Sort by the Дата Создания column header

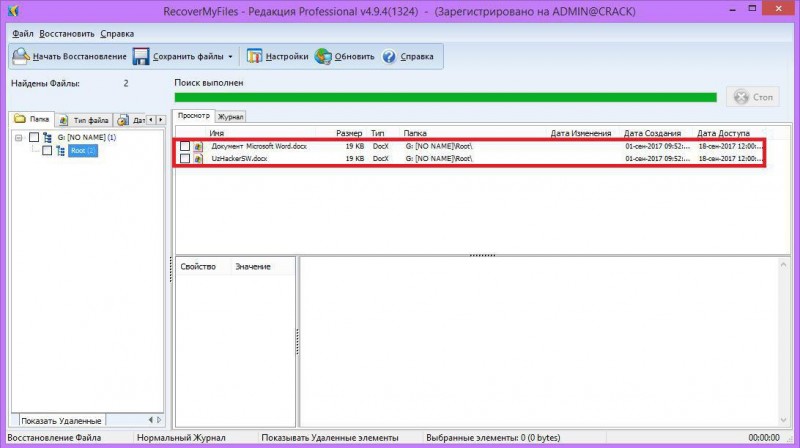(652, 133)
